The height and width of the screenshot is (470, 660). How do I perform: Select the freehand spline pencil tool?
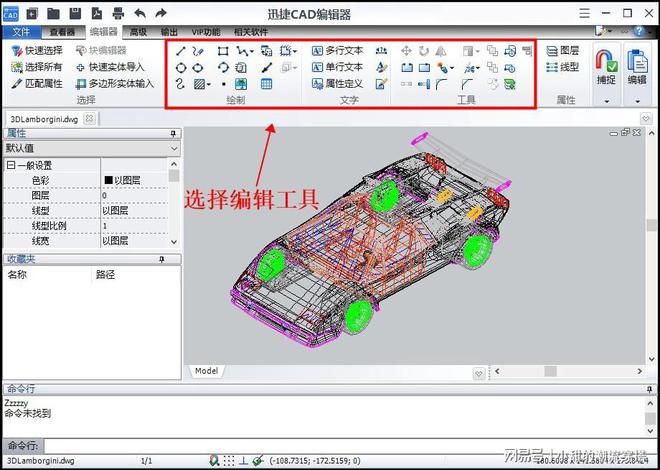pyautogui.click(x=198, y=51)
